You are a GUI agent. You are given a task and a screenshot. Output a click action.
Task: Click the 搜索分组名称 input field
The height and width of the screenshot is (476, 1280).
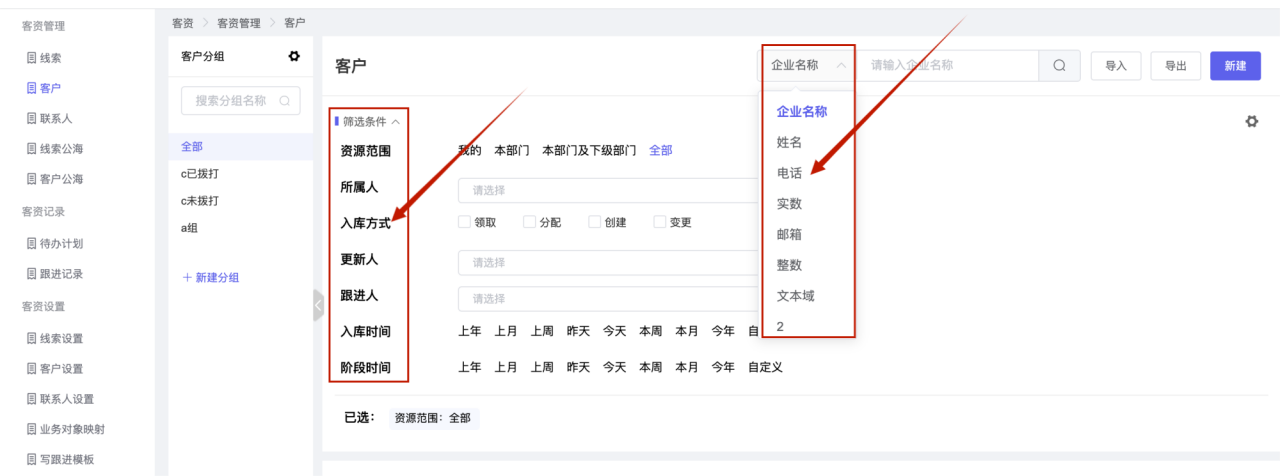click(240, 101)
